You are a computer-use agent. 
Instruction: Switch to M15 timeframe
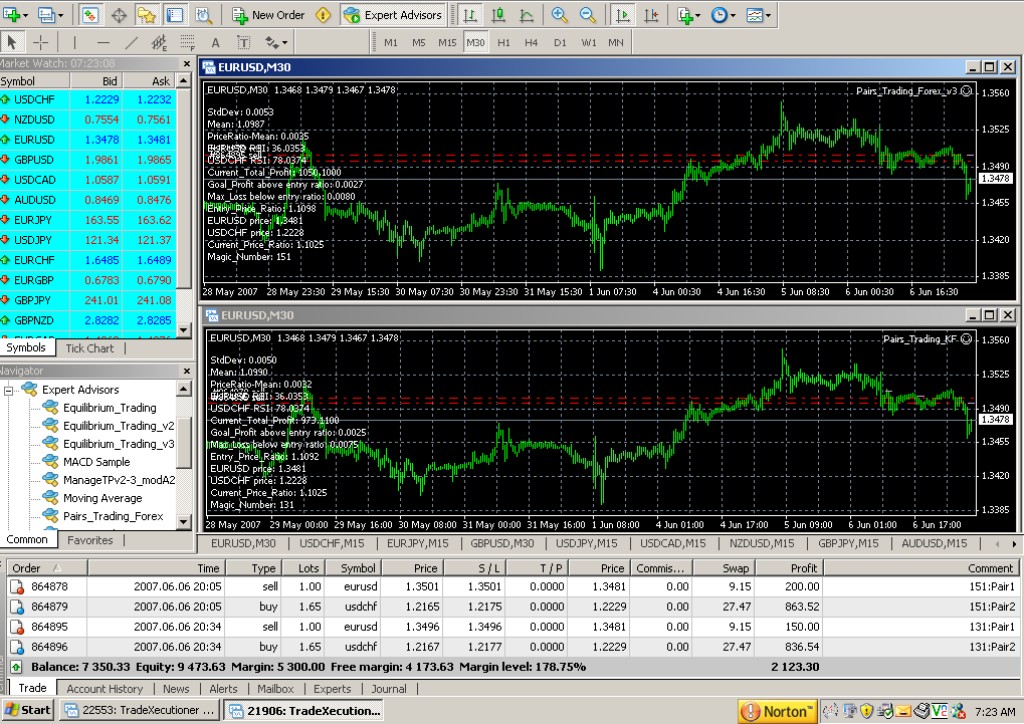coord(447,42)
